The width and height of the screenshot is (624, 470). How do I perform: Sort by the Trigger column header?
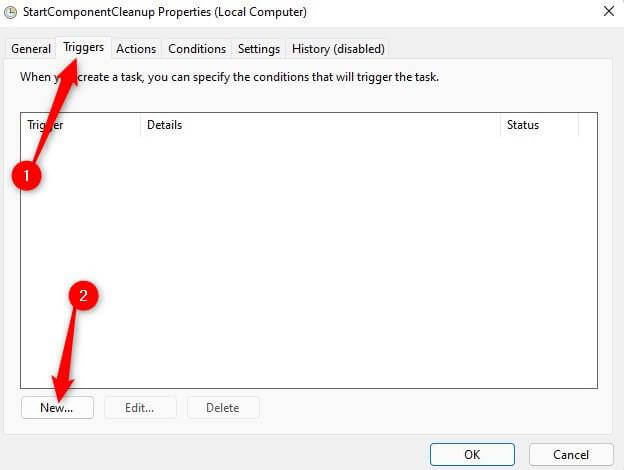81,125
